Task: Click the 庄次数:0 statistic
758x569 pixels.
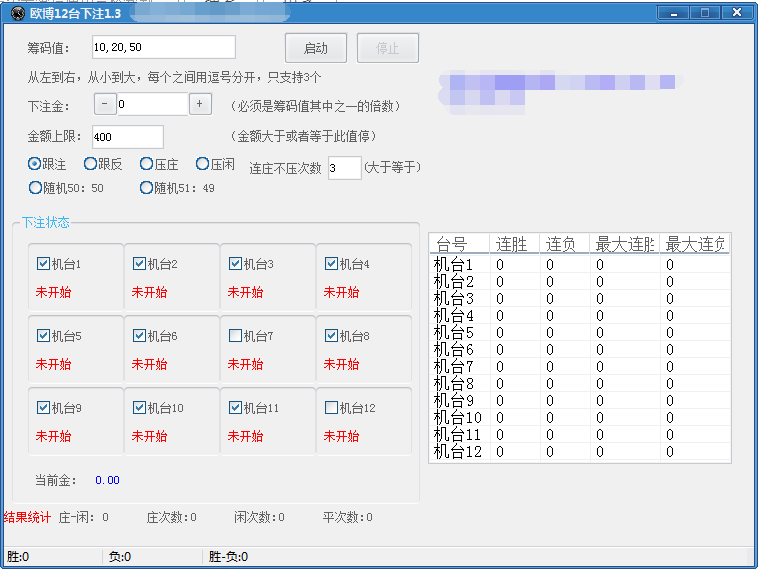Action: [172, 517]
